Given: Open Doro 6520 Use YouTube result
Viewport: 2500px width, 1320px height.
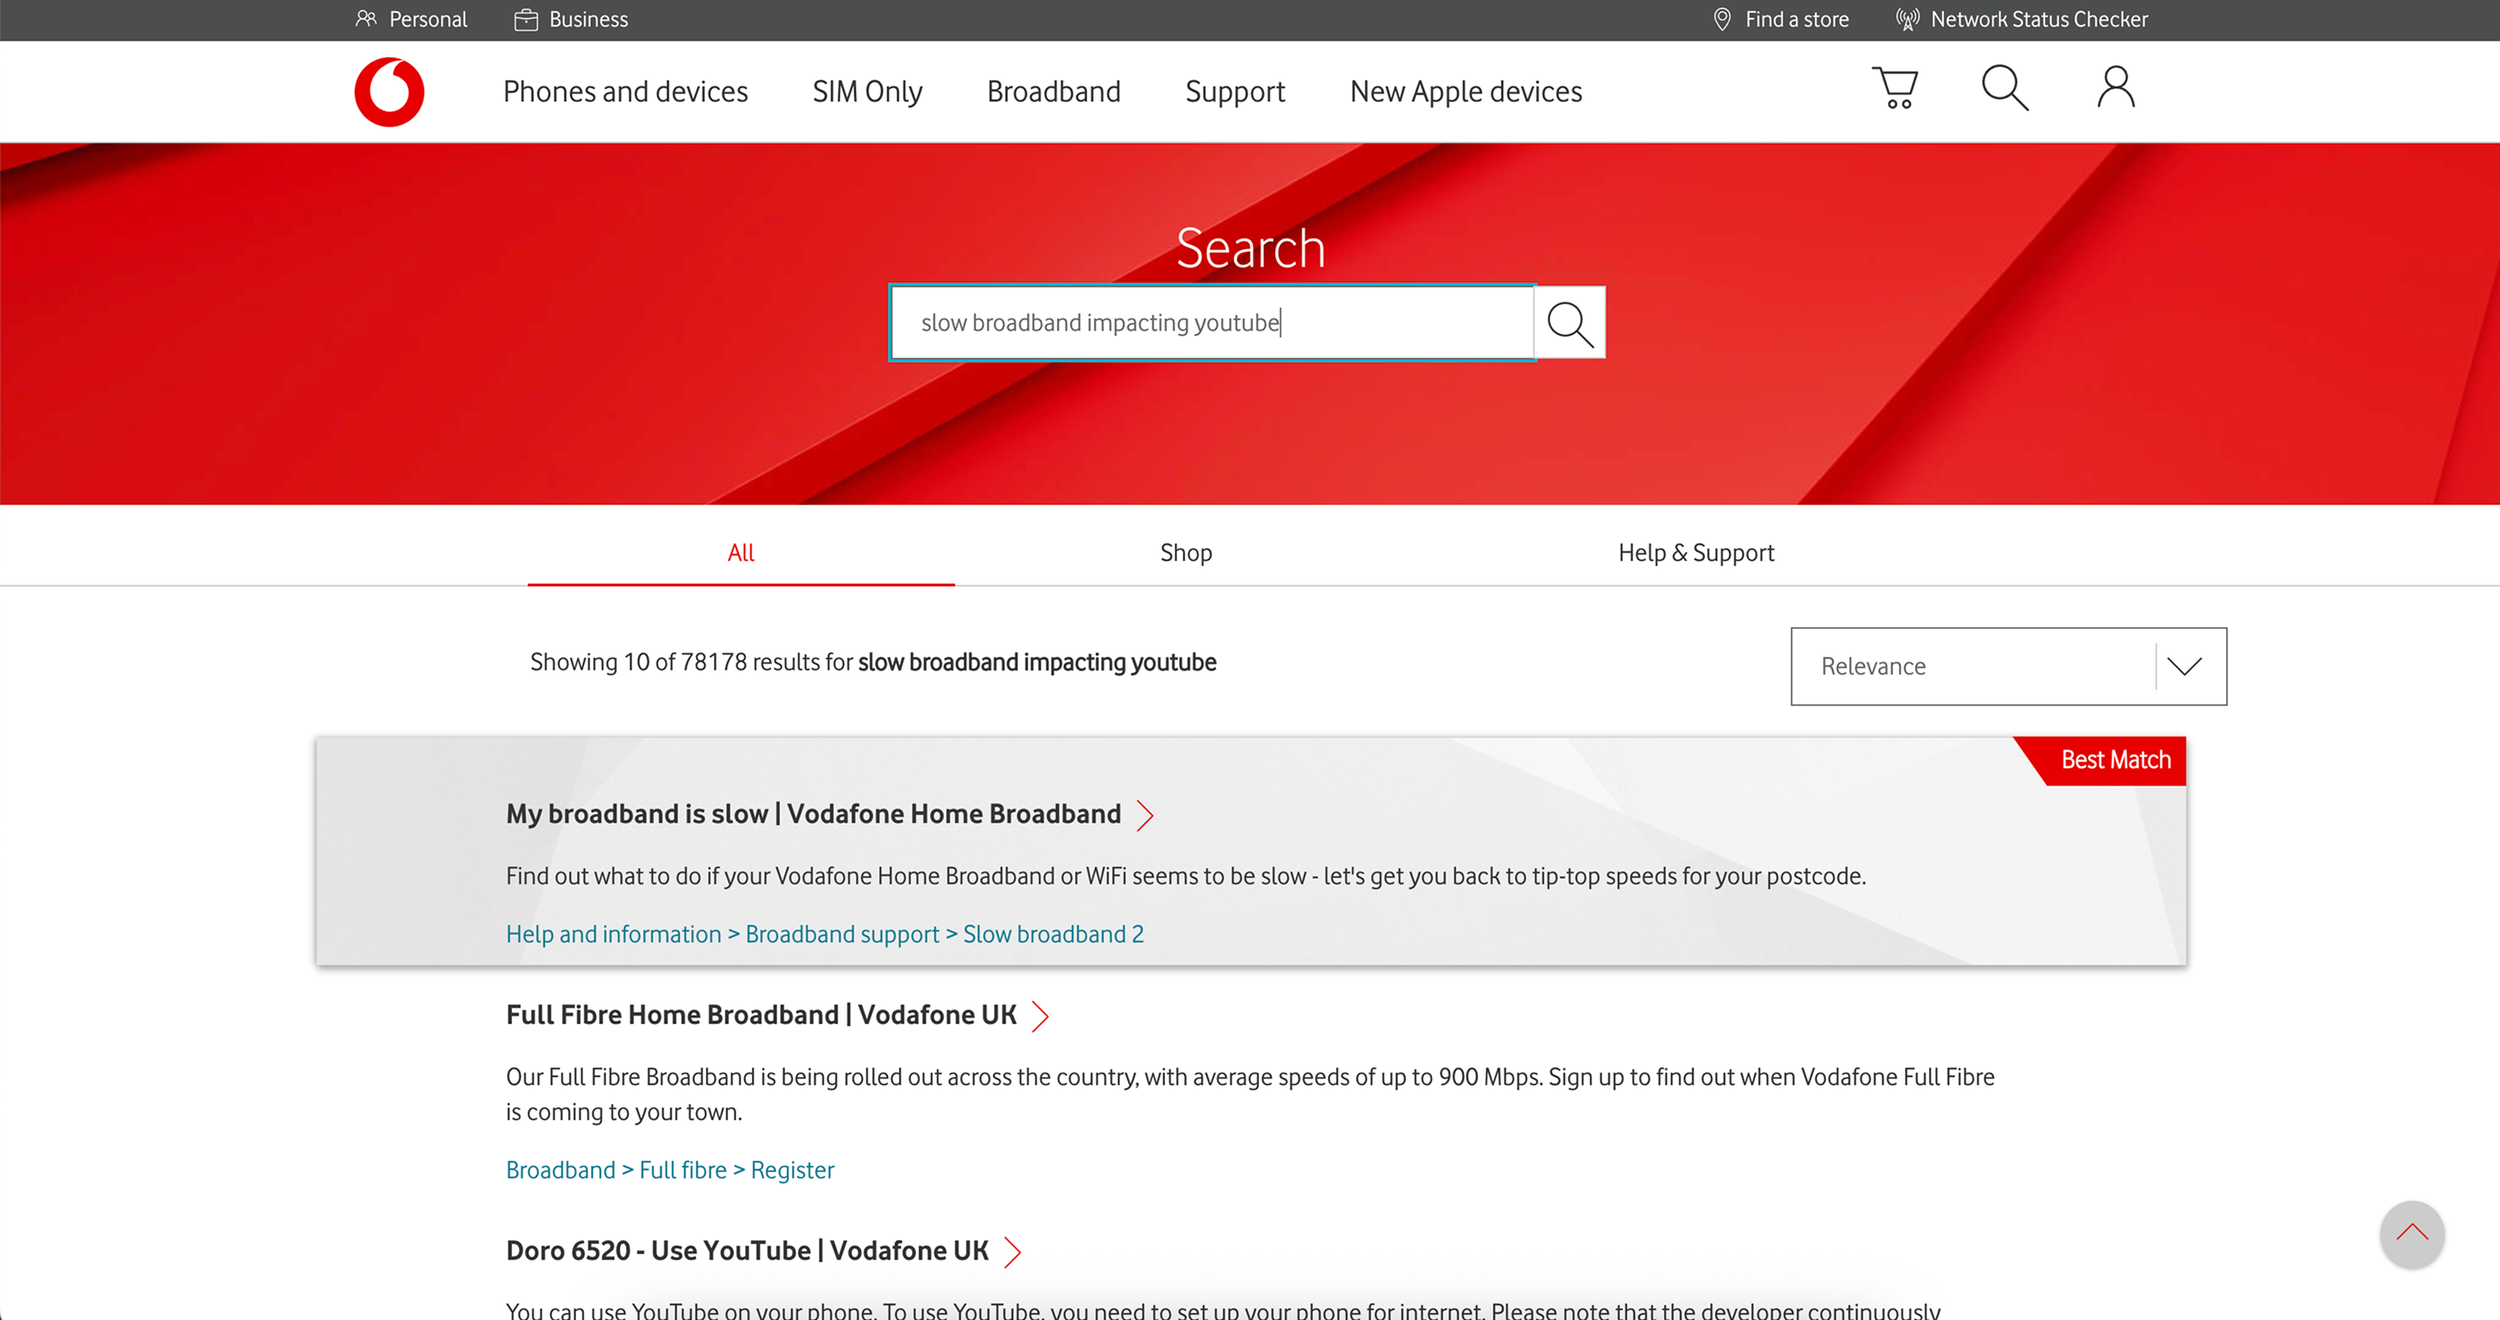Looking at the screenshot, I should (747, 1251).
